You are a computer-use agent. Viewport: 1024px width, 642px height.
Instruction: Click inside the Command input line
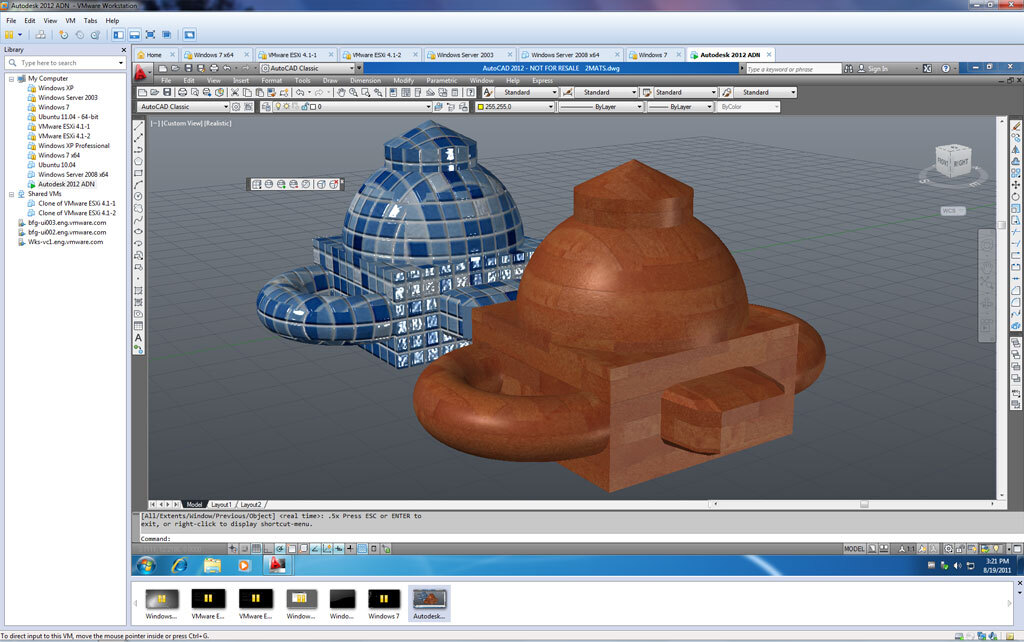[300, 536]
